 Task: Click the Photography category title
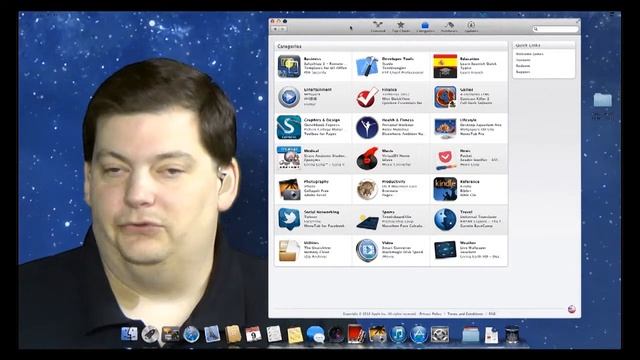316,182
